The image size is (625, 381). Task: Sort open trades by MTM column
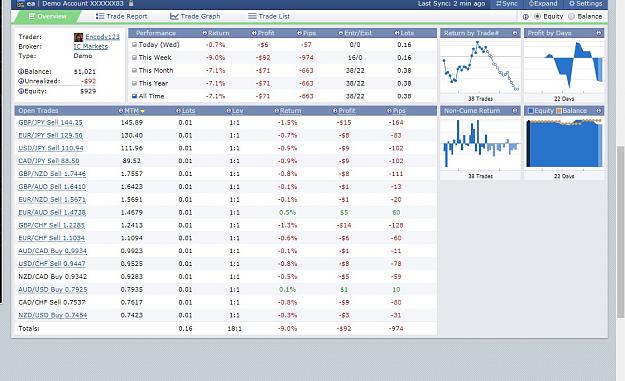131,111
